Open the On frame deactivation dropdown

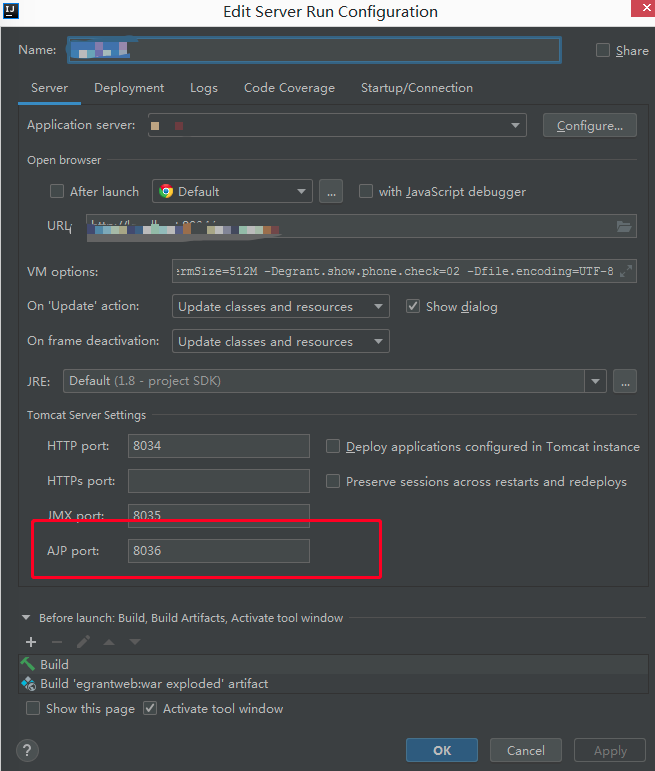point(280,342)
